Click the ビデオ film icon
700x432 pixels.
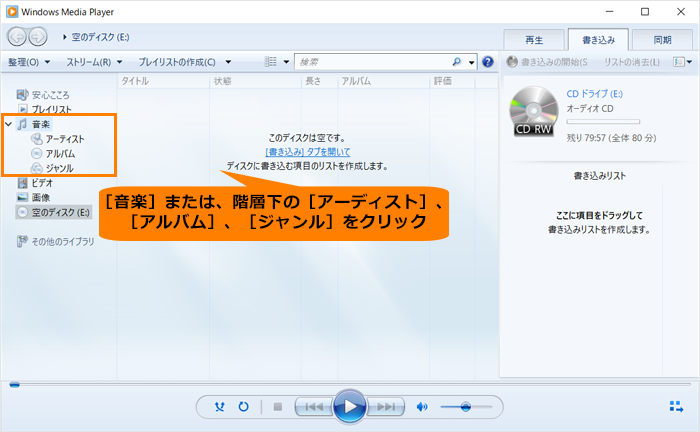[22, 183]
